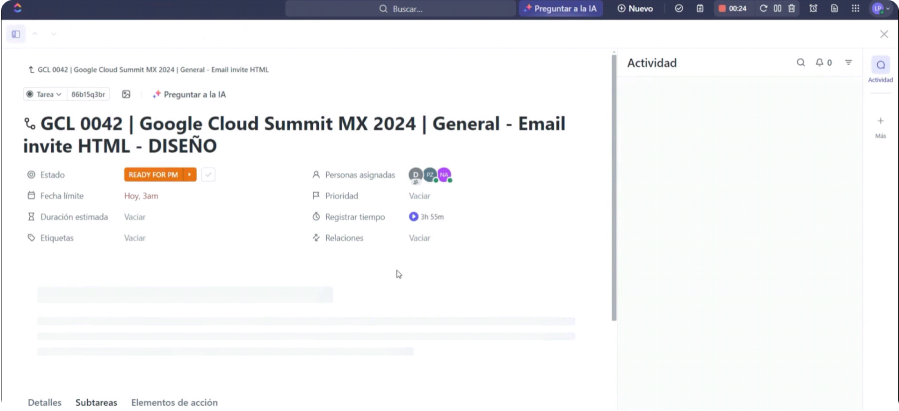Image resolution: width=899 pixels, height=411 pixels.
Task: Set Duración estimada empty value
Action: [x=135, y=217]
